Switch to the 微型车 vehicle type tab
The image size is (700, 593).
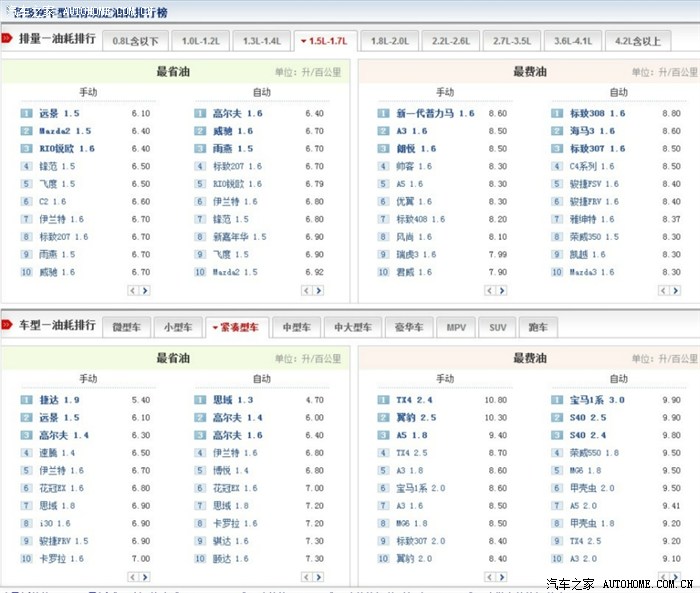[126, 327]
